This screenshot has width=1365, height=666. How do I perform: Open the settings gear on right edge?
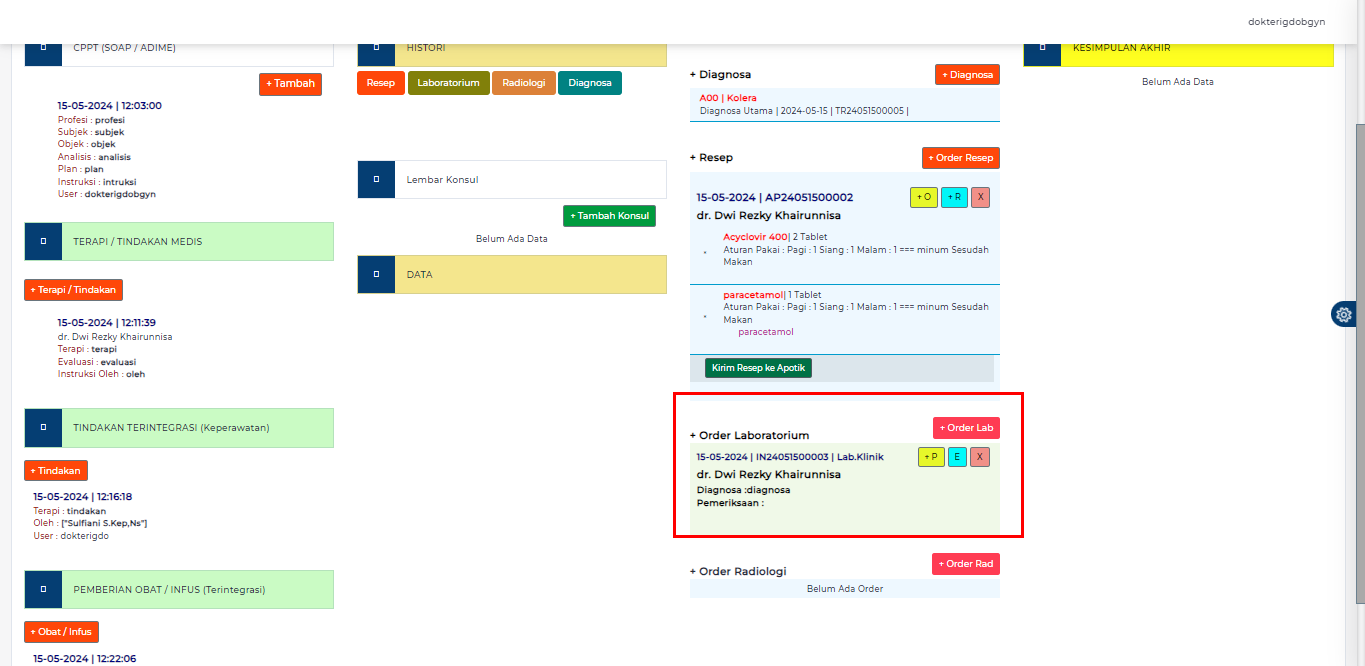pos(1344,314)
